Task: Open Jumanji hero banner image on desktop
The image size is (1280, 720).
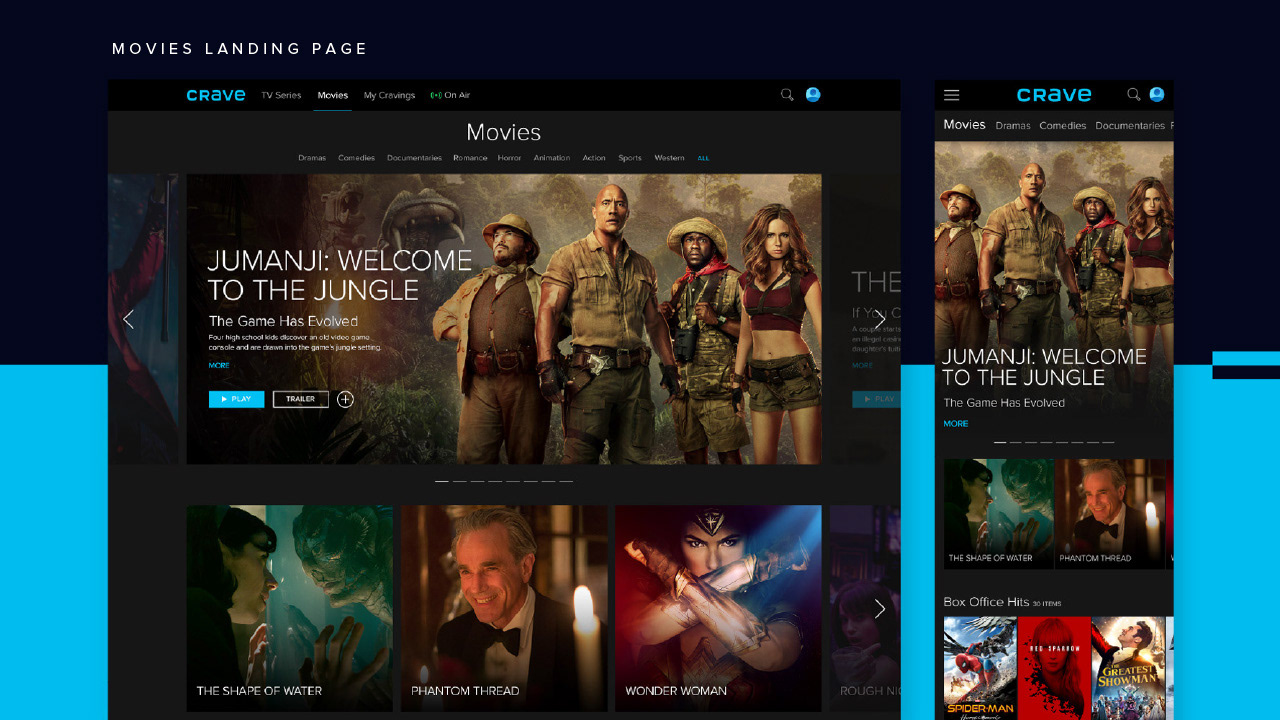Action: pyautogui.click(x=504, y=319)
